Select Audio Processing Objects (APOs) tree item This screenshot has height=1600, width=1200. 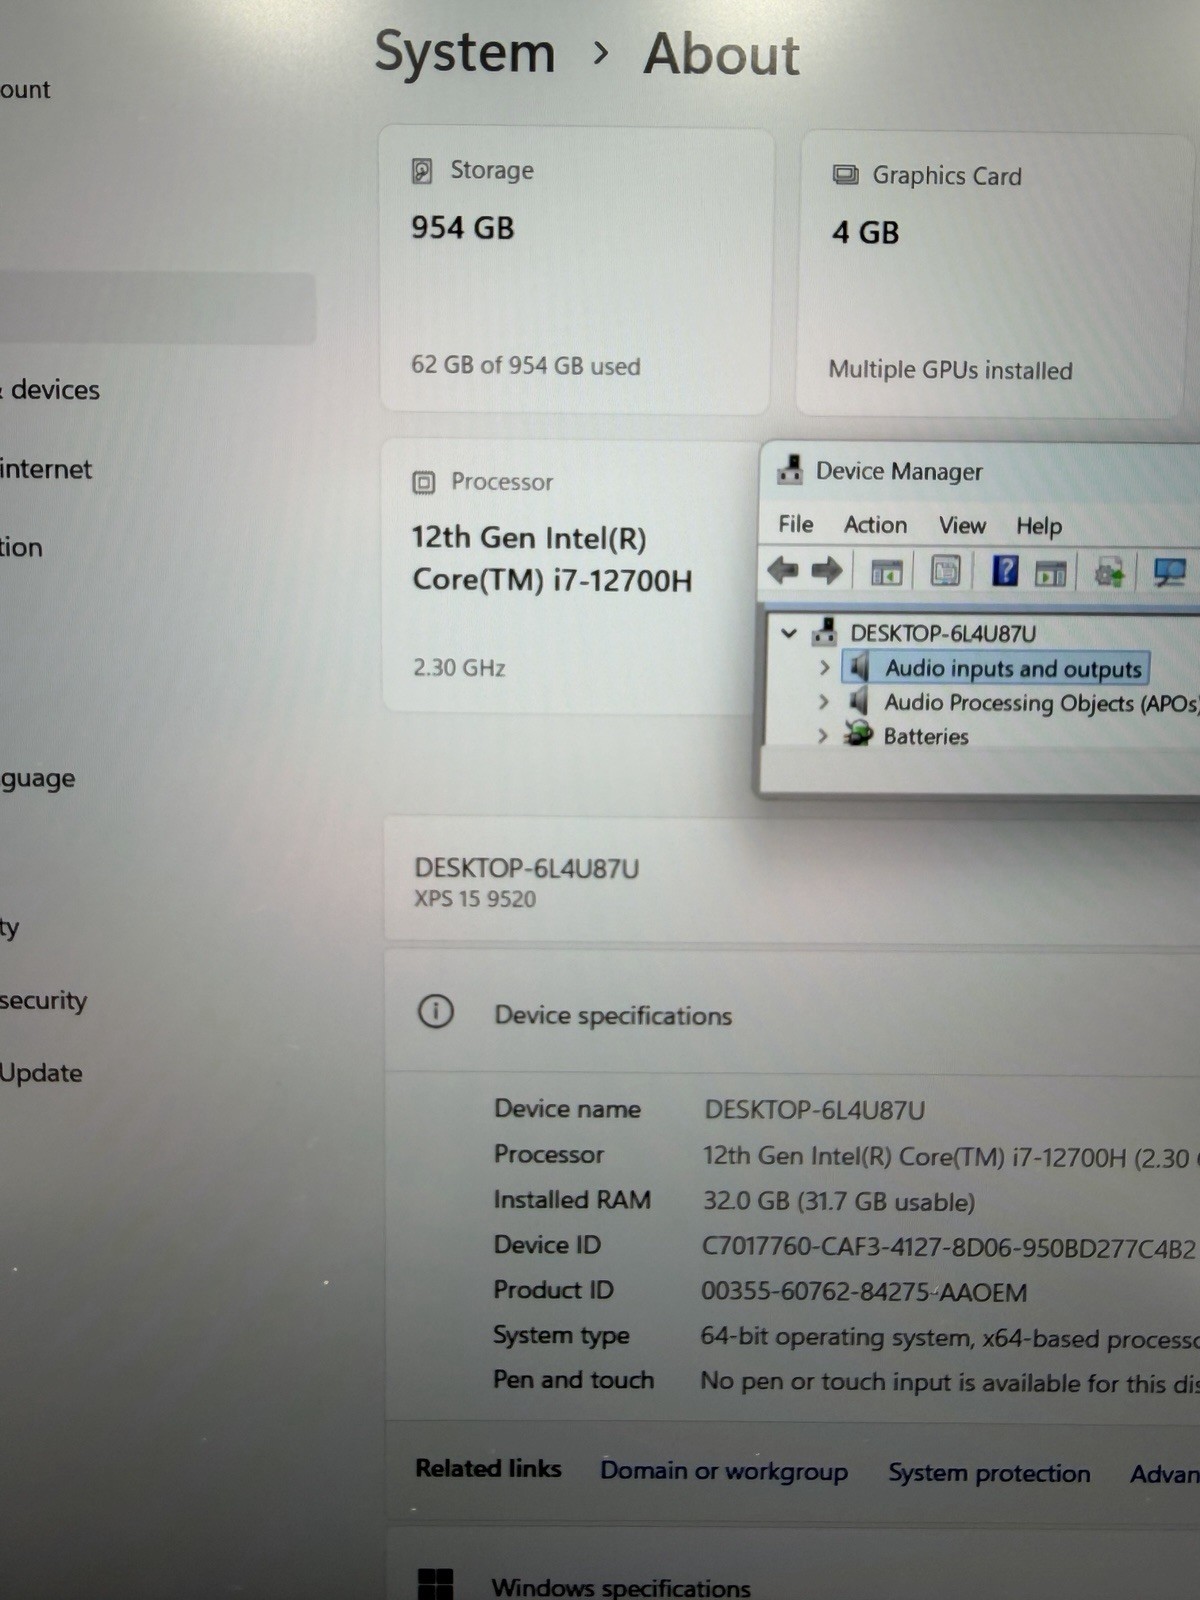point(1041,703)
